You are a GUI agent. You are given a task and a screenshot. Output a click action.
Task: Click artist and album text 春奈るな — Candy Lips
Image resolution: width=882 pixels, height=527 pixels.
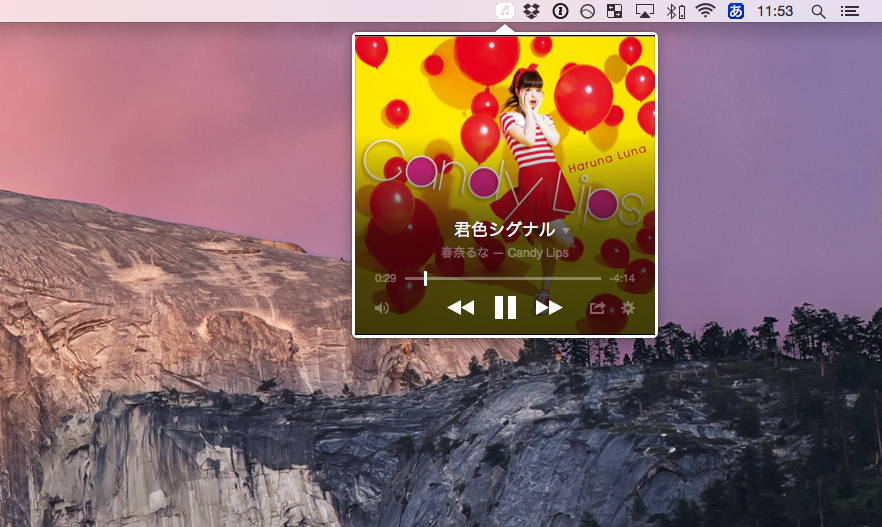pos(505,253)
